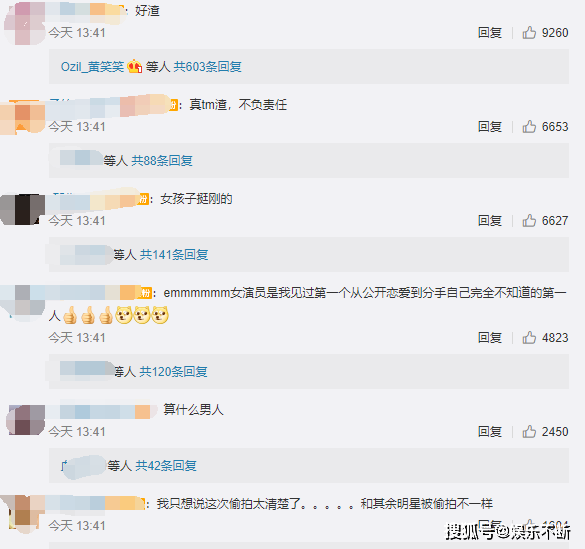
Task: Reply to the 算什么男人 comment
Action: pos(489,432)
